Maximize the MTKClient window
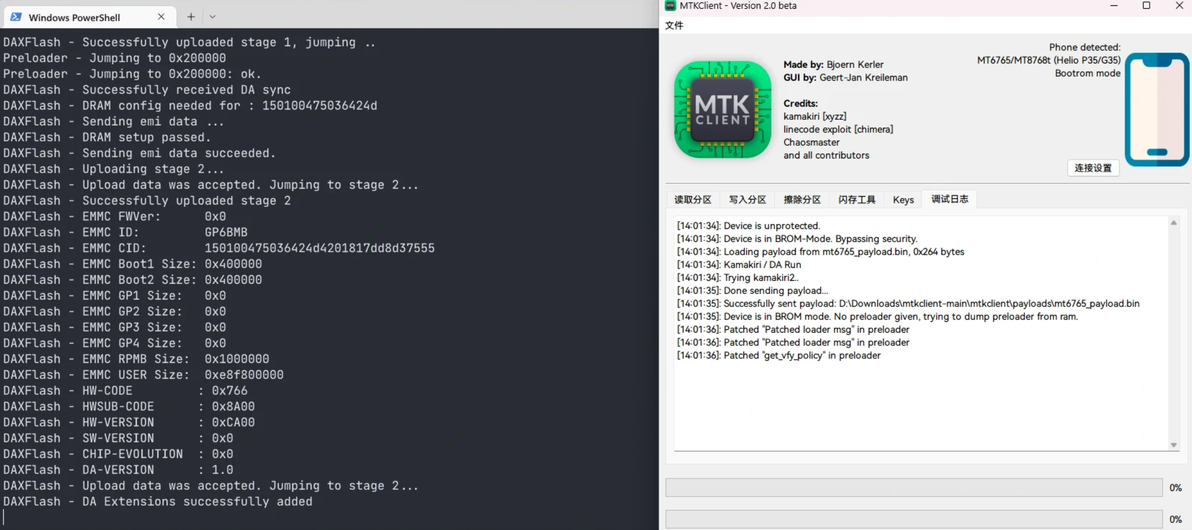This screenshot has height=530, width=1192. tap(1146, 5)
